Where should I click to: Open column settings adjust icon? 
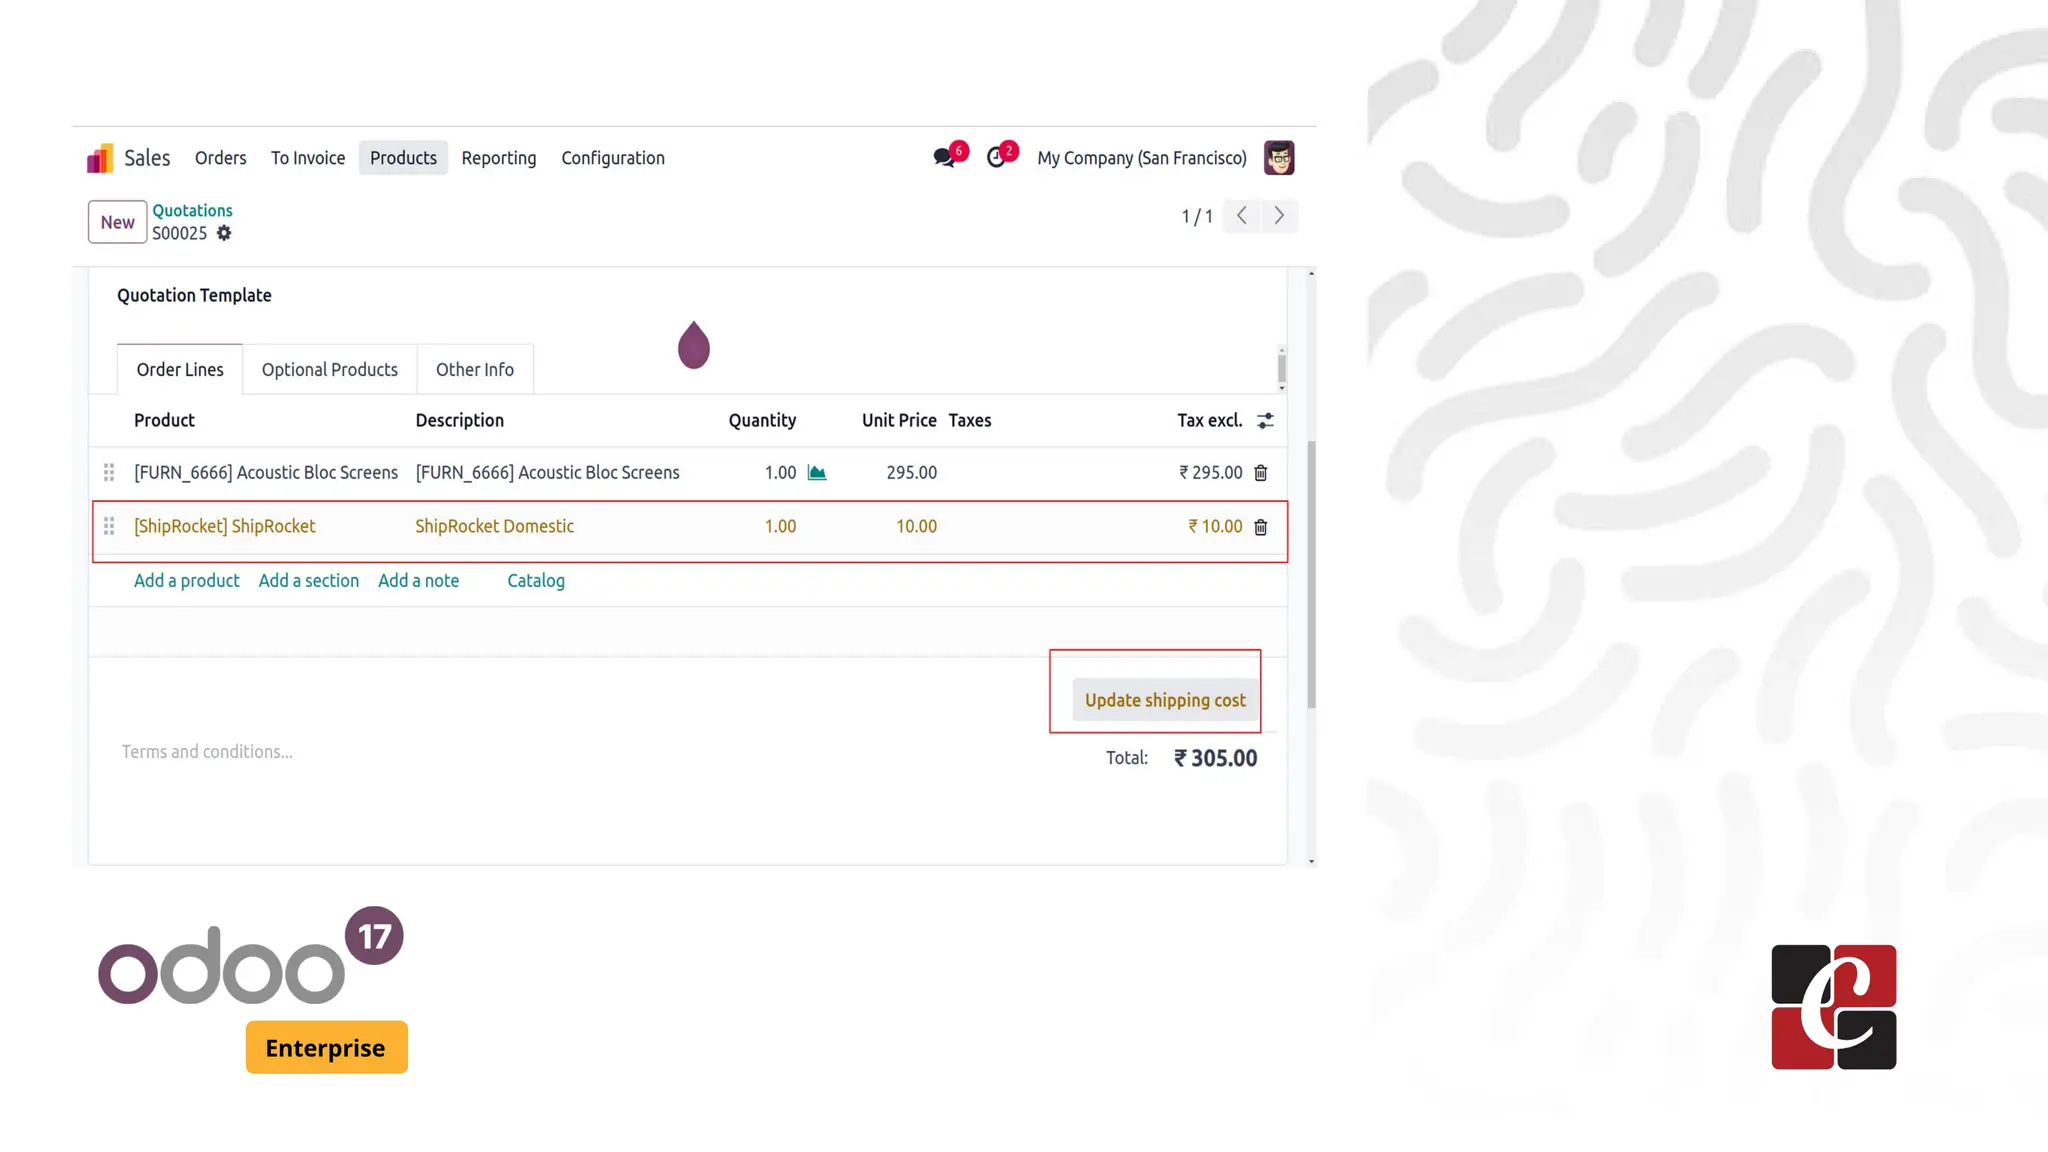coord(1265,421)
